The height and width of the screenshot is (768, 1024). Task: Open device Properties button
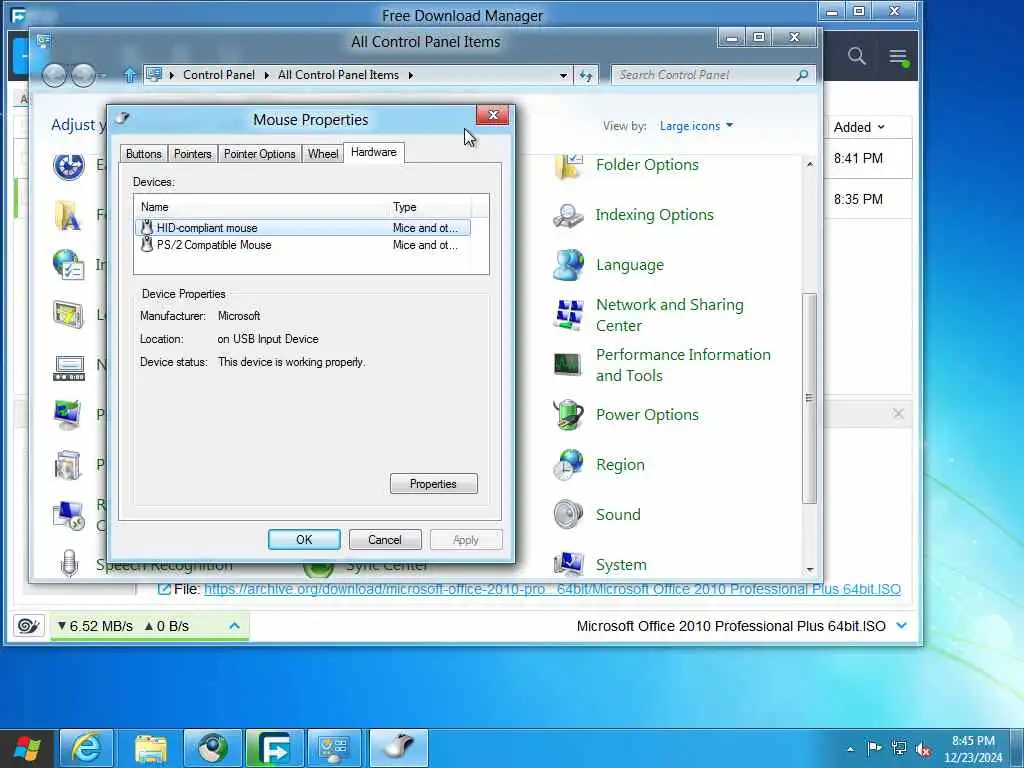point(434,484)
